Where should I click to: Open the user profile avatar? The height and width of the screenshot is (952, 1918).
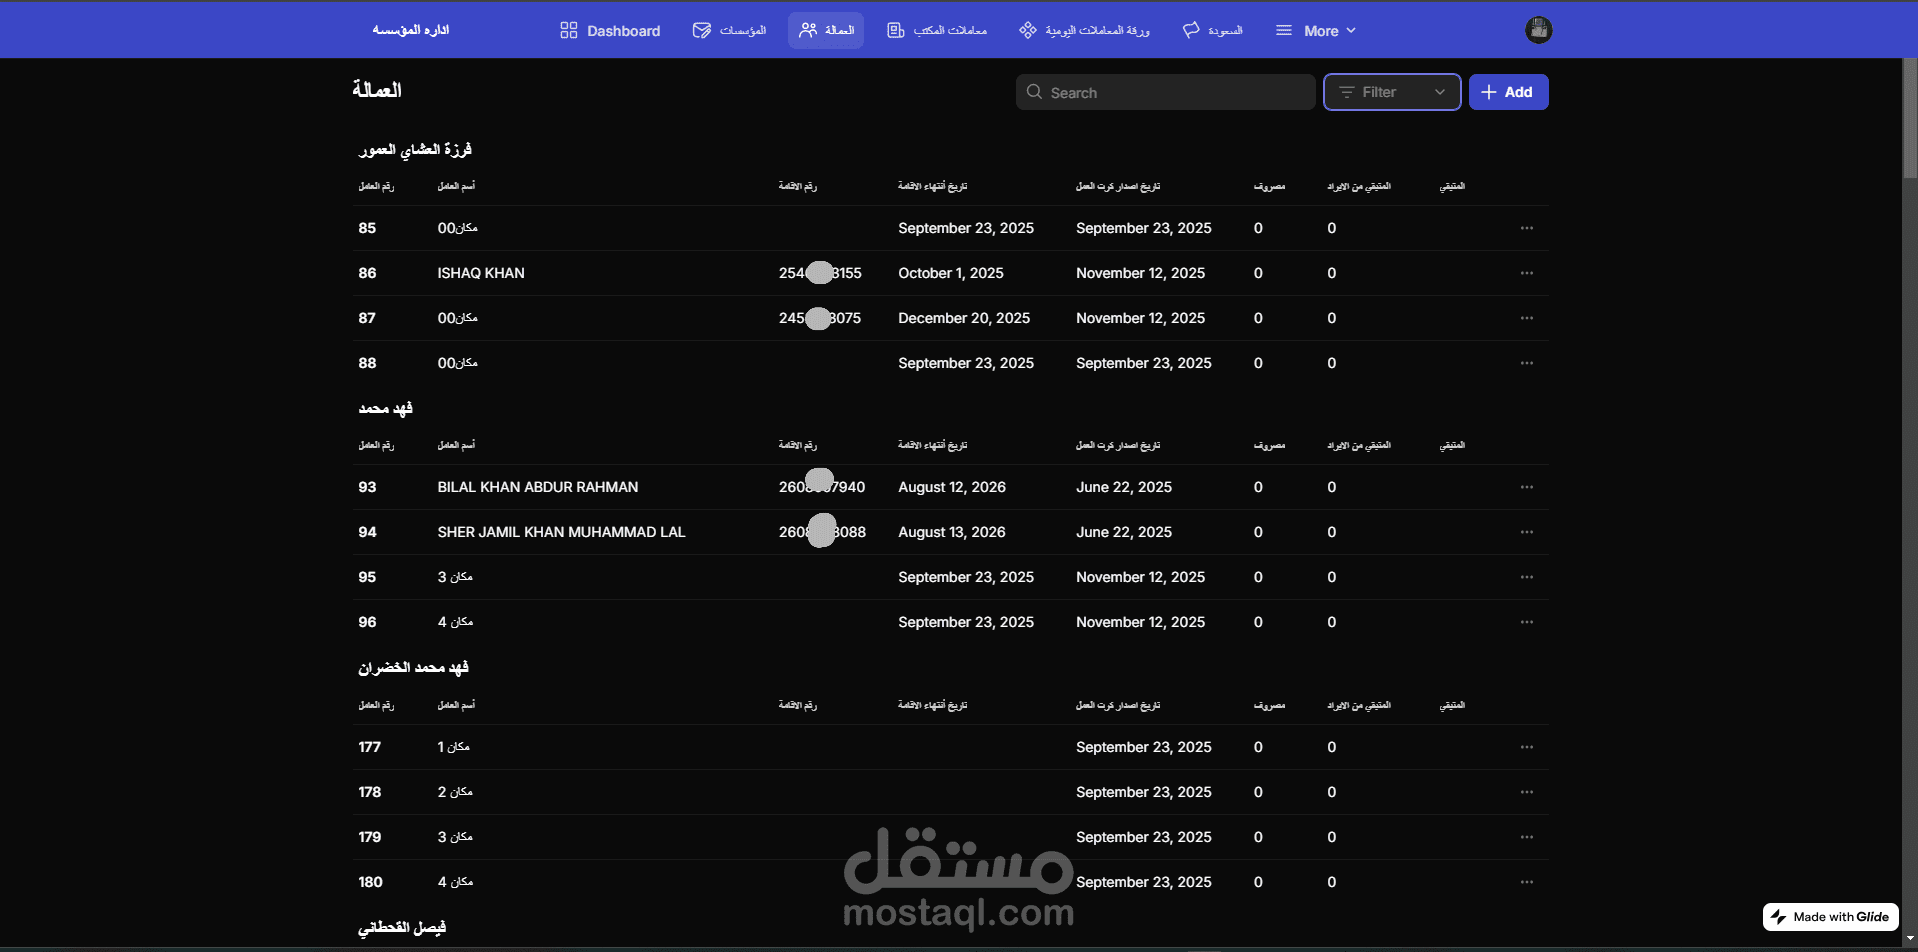point(1538,30)
